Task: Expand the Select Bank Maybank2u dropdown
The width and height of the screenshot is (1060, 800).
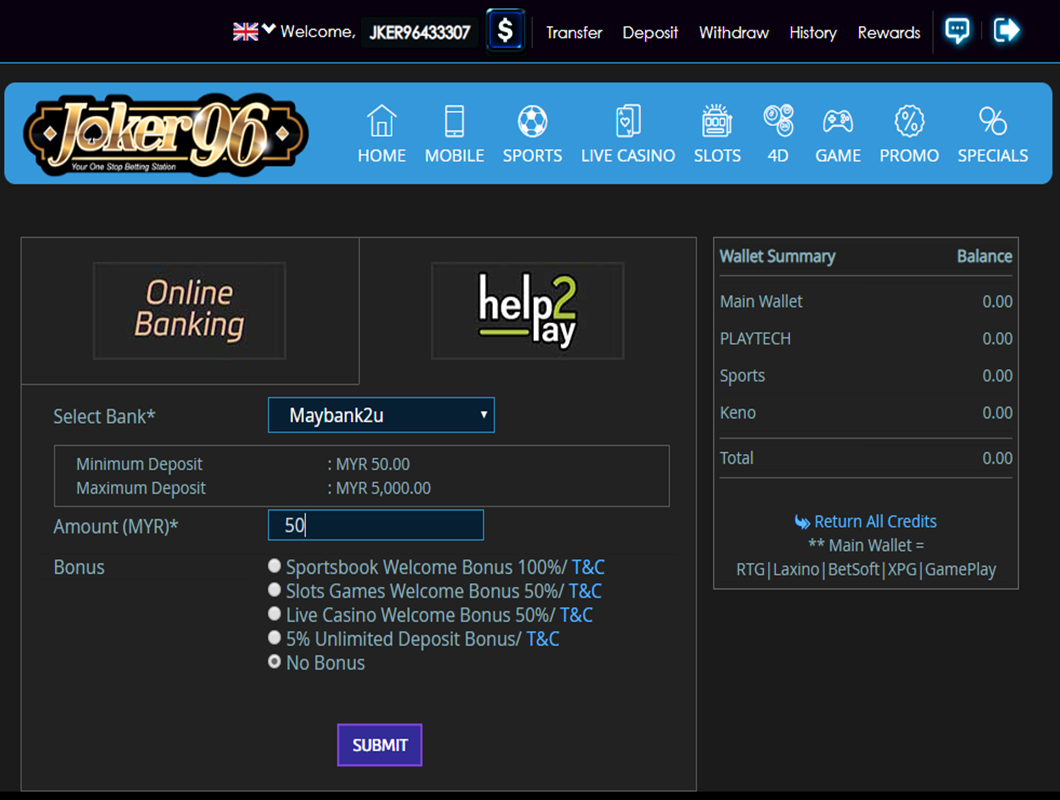Action: tap(381, 415)
